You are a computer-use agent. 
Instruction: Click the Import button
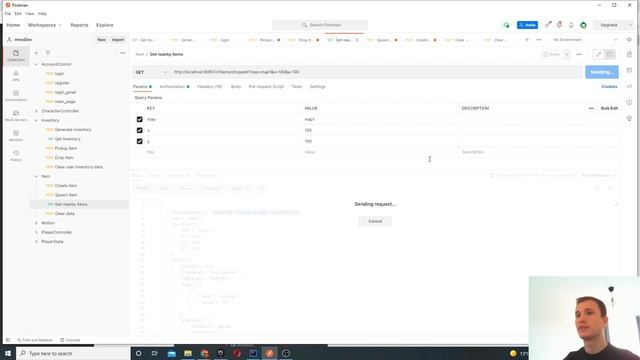tap(118, 40)
